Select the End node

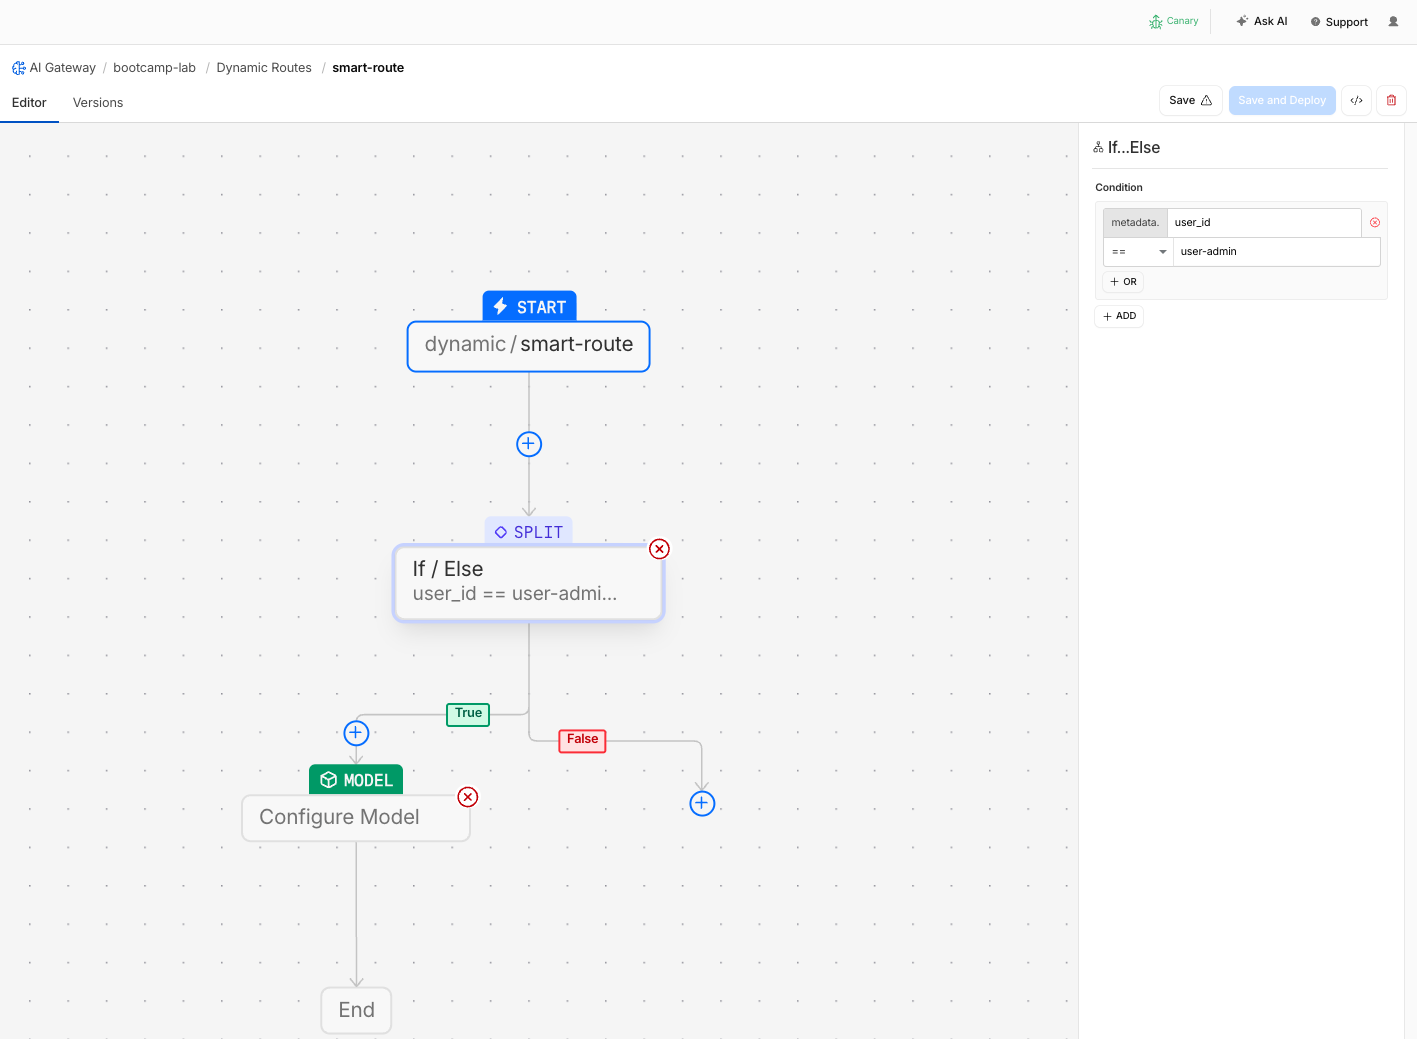point(356,1010)
